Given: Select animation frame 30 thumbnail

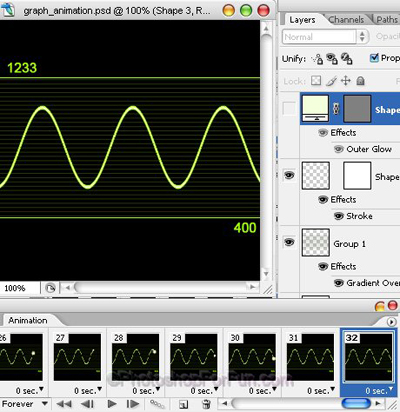Looking at the screenshot, I should [252, 357].
